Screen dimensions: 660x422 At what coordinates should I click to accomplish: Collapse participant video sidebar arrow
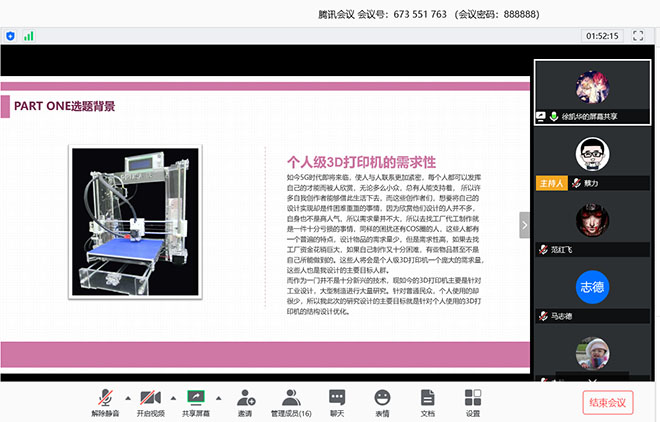pos(524,225)
